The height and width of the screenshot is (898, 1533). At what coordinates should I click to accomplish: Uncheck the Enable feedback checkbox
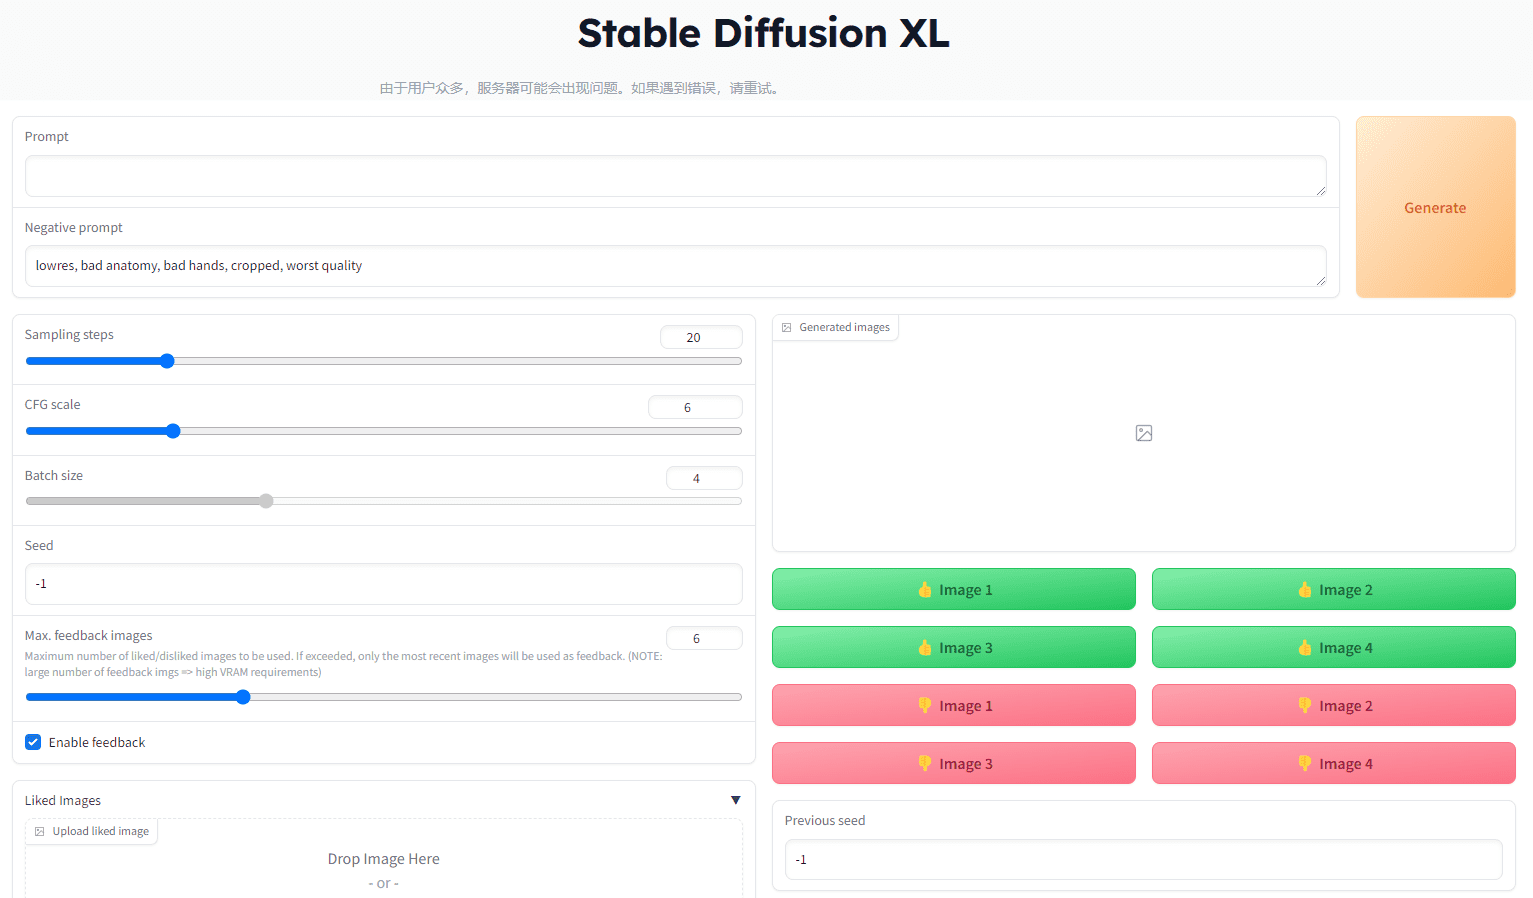33,742
